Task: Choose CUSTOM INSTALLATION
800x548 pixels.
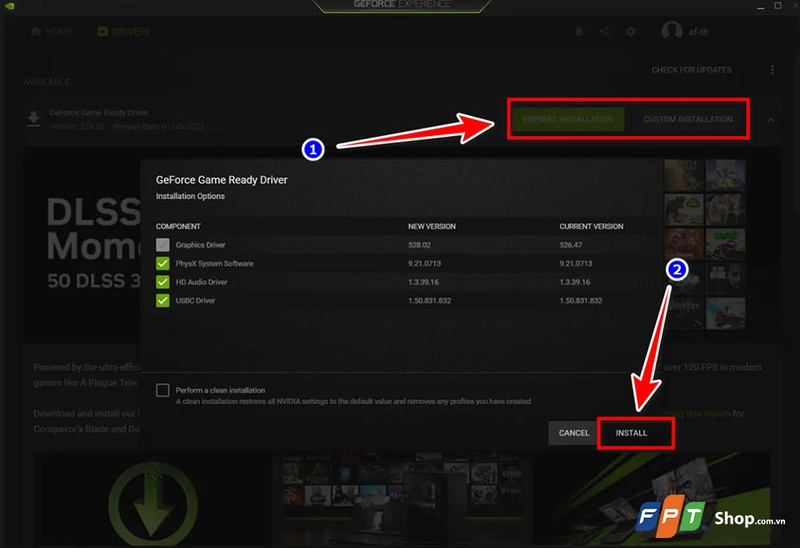Action: pyautogui.click(x=687, y=119)
